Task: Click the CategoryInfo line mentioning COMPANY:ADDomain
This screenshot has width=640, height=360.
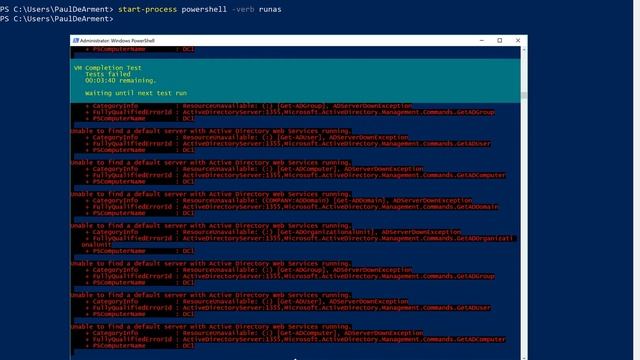Action: (x=279, y=200)
